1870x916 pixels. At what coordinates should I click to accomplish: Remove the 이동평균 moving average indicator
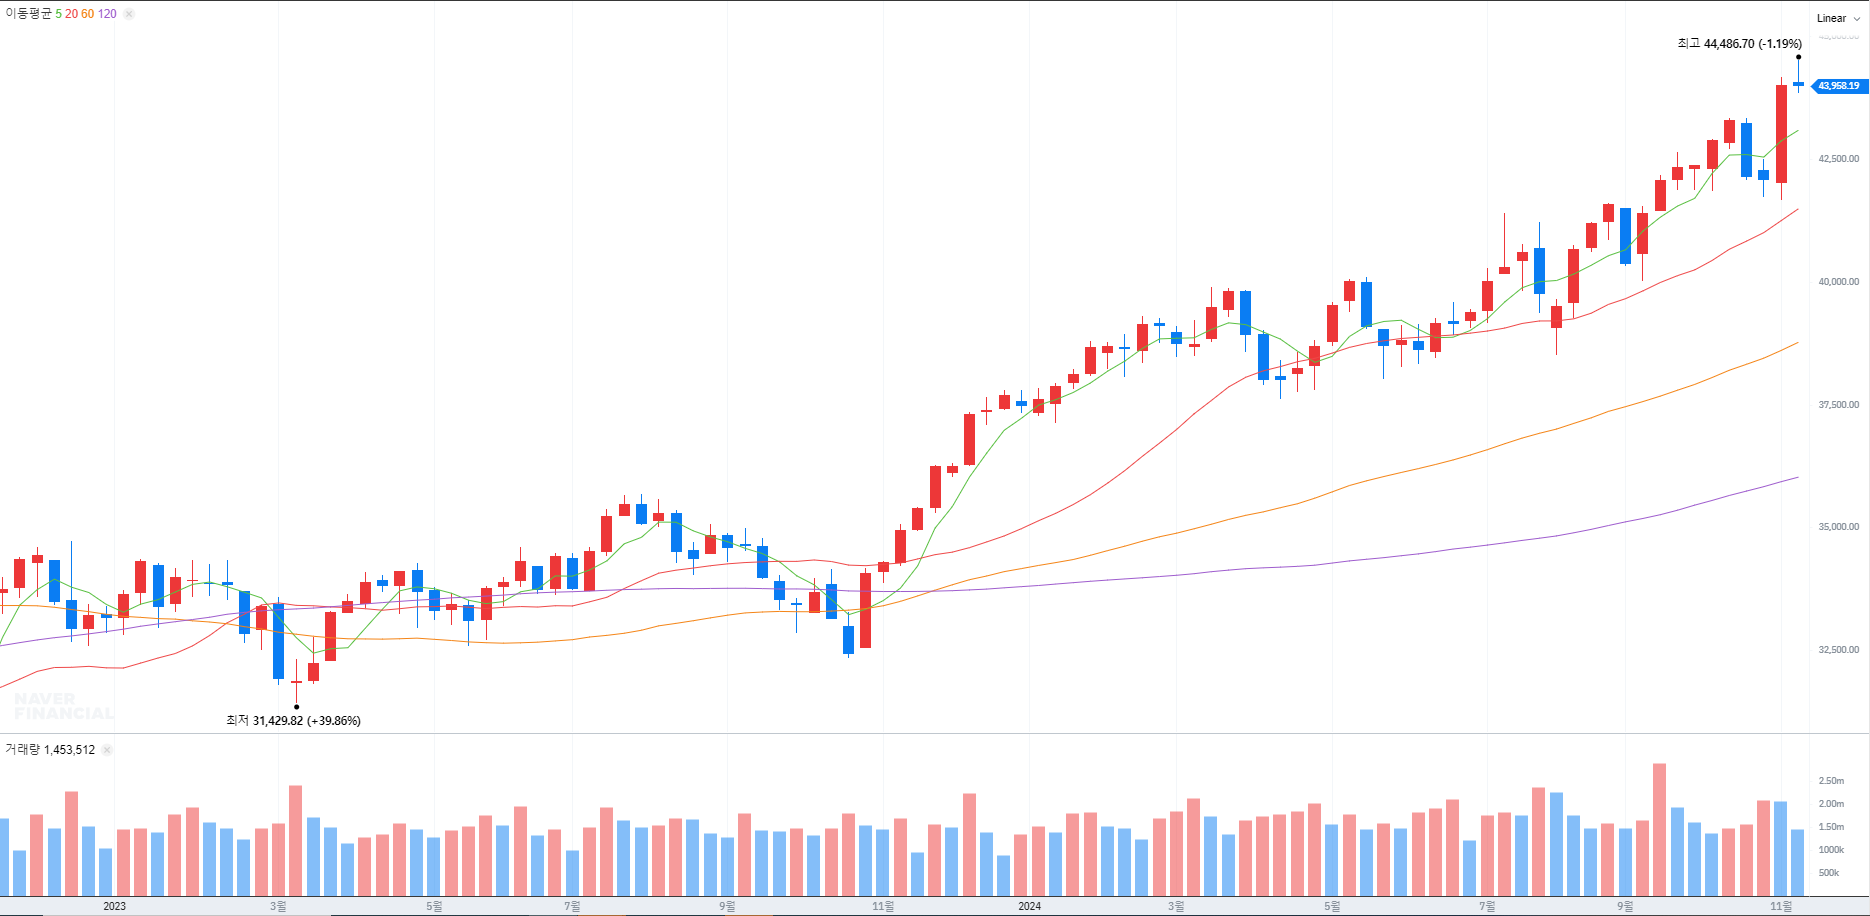coord(129,14)
